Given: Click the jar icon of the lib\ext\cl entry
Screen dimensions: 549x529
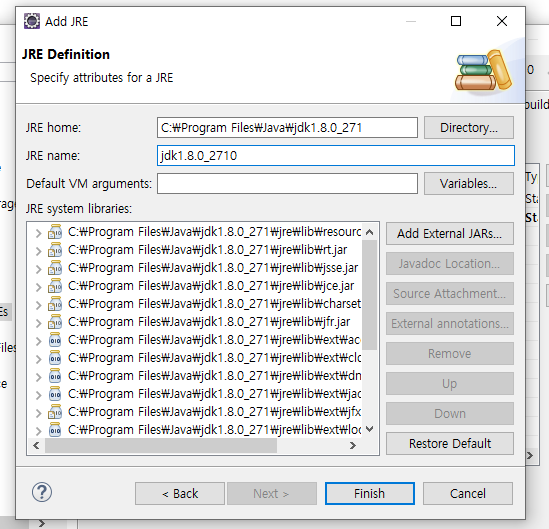Looking at the screenshot, I should 55,358.
